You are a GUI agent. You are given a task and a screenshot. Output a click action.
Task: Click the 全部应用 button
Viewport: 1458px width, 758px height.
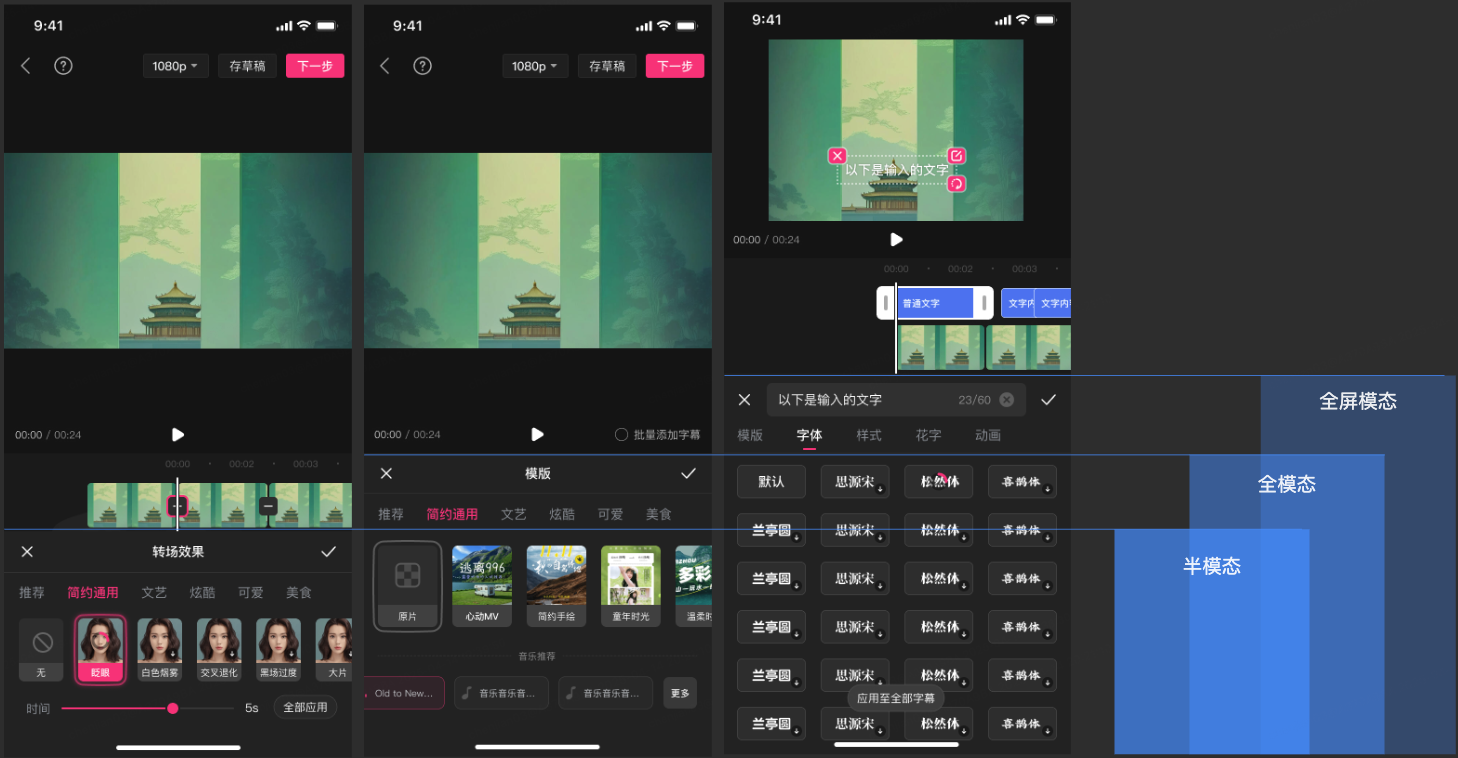tap(305, 708)
